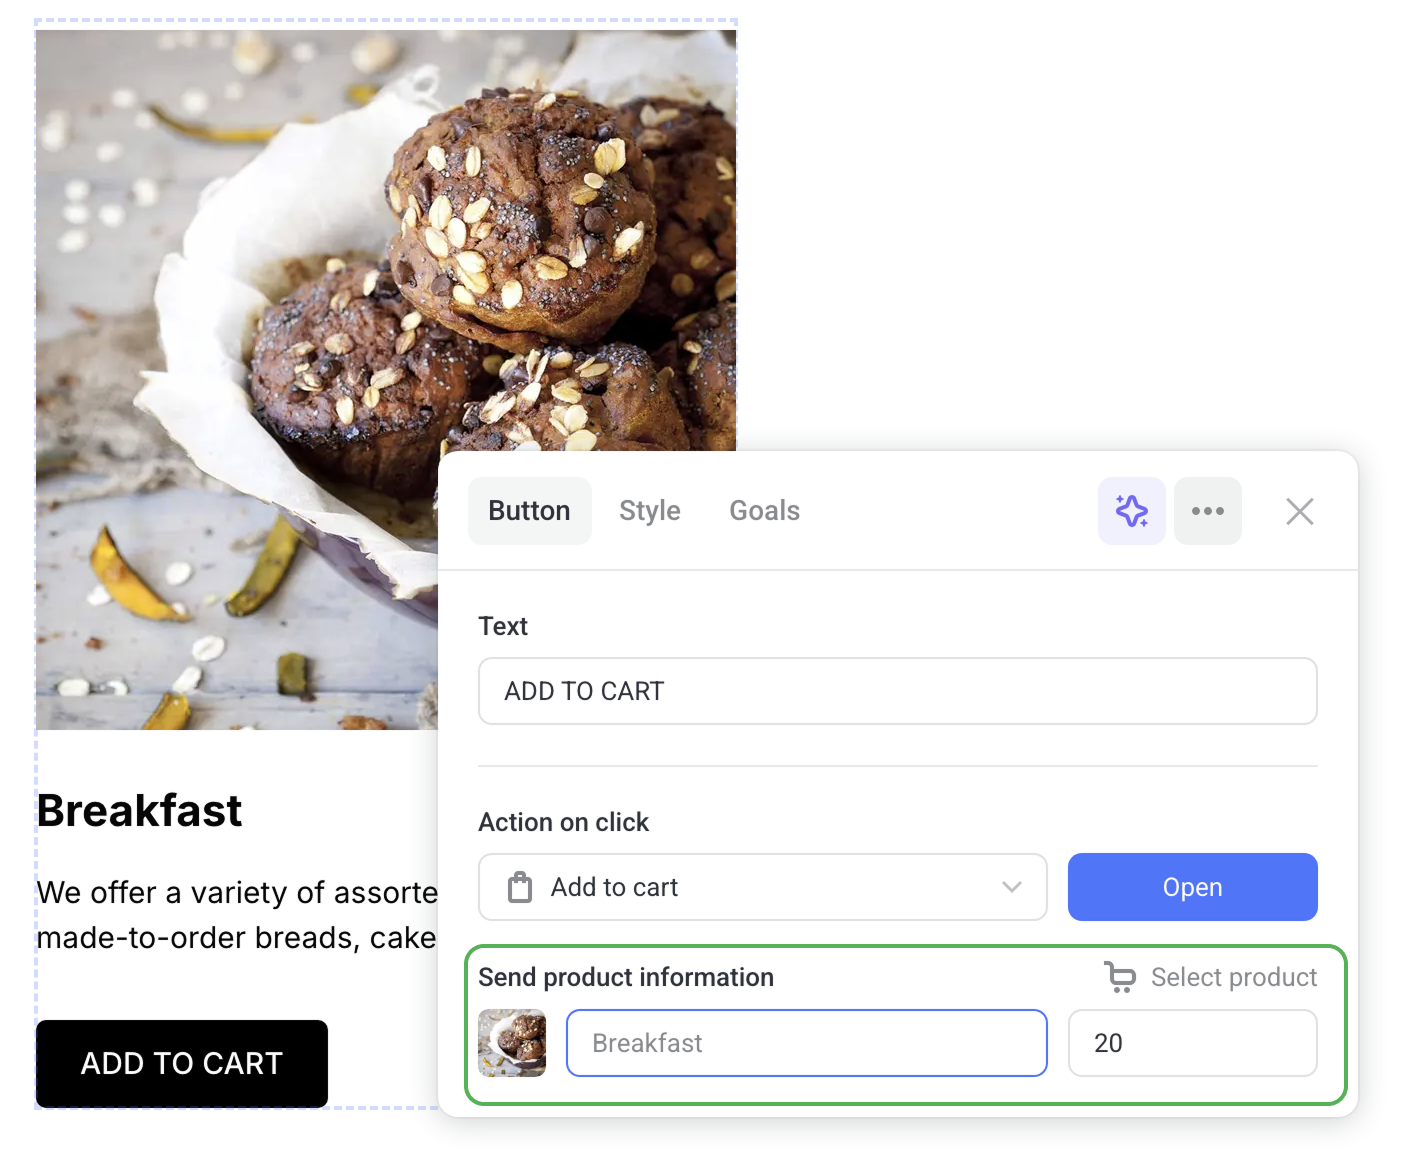The image size is (1402, 1156).
Task: Select the Breakfast heading on the page
Action: (x=140, y=810)
